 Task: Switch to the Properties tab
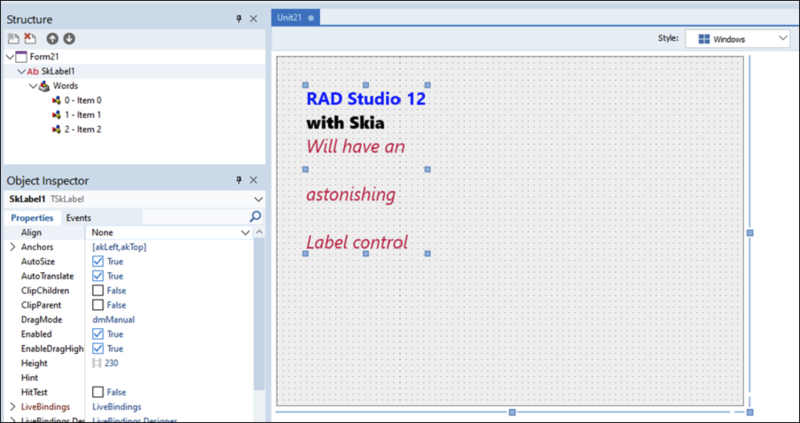point(32,218)
